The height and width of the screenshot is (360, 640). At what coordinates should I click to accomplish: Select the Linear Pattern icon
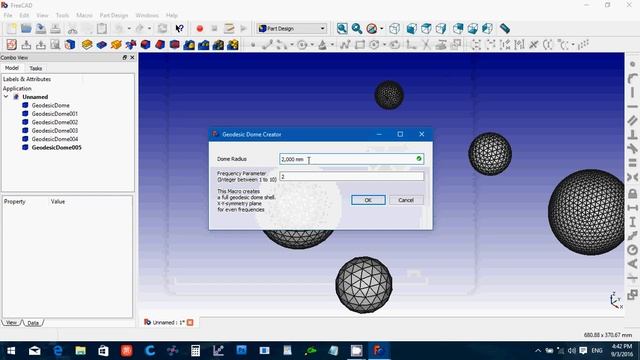(204, 44)
